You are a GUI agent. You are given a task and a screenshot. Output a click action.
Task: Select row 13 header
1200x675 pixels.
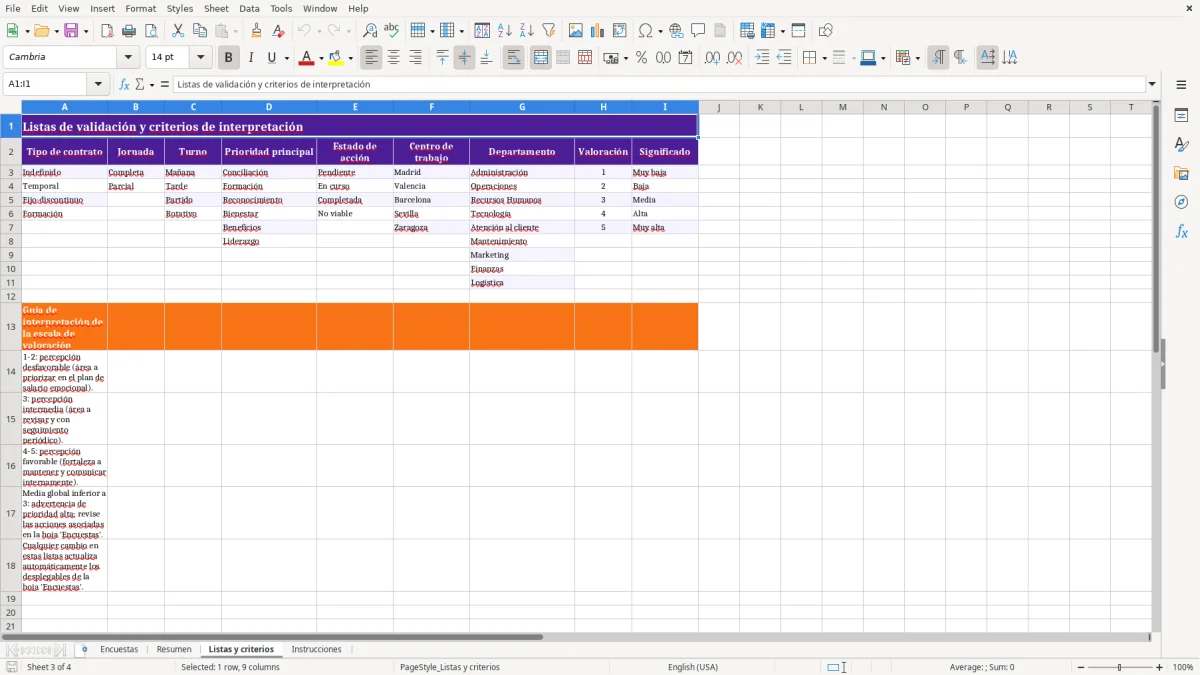click(x=11, y=326)
